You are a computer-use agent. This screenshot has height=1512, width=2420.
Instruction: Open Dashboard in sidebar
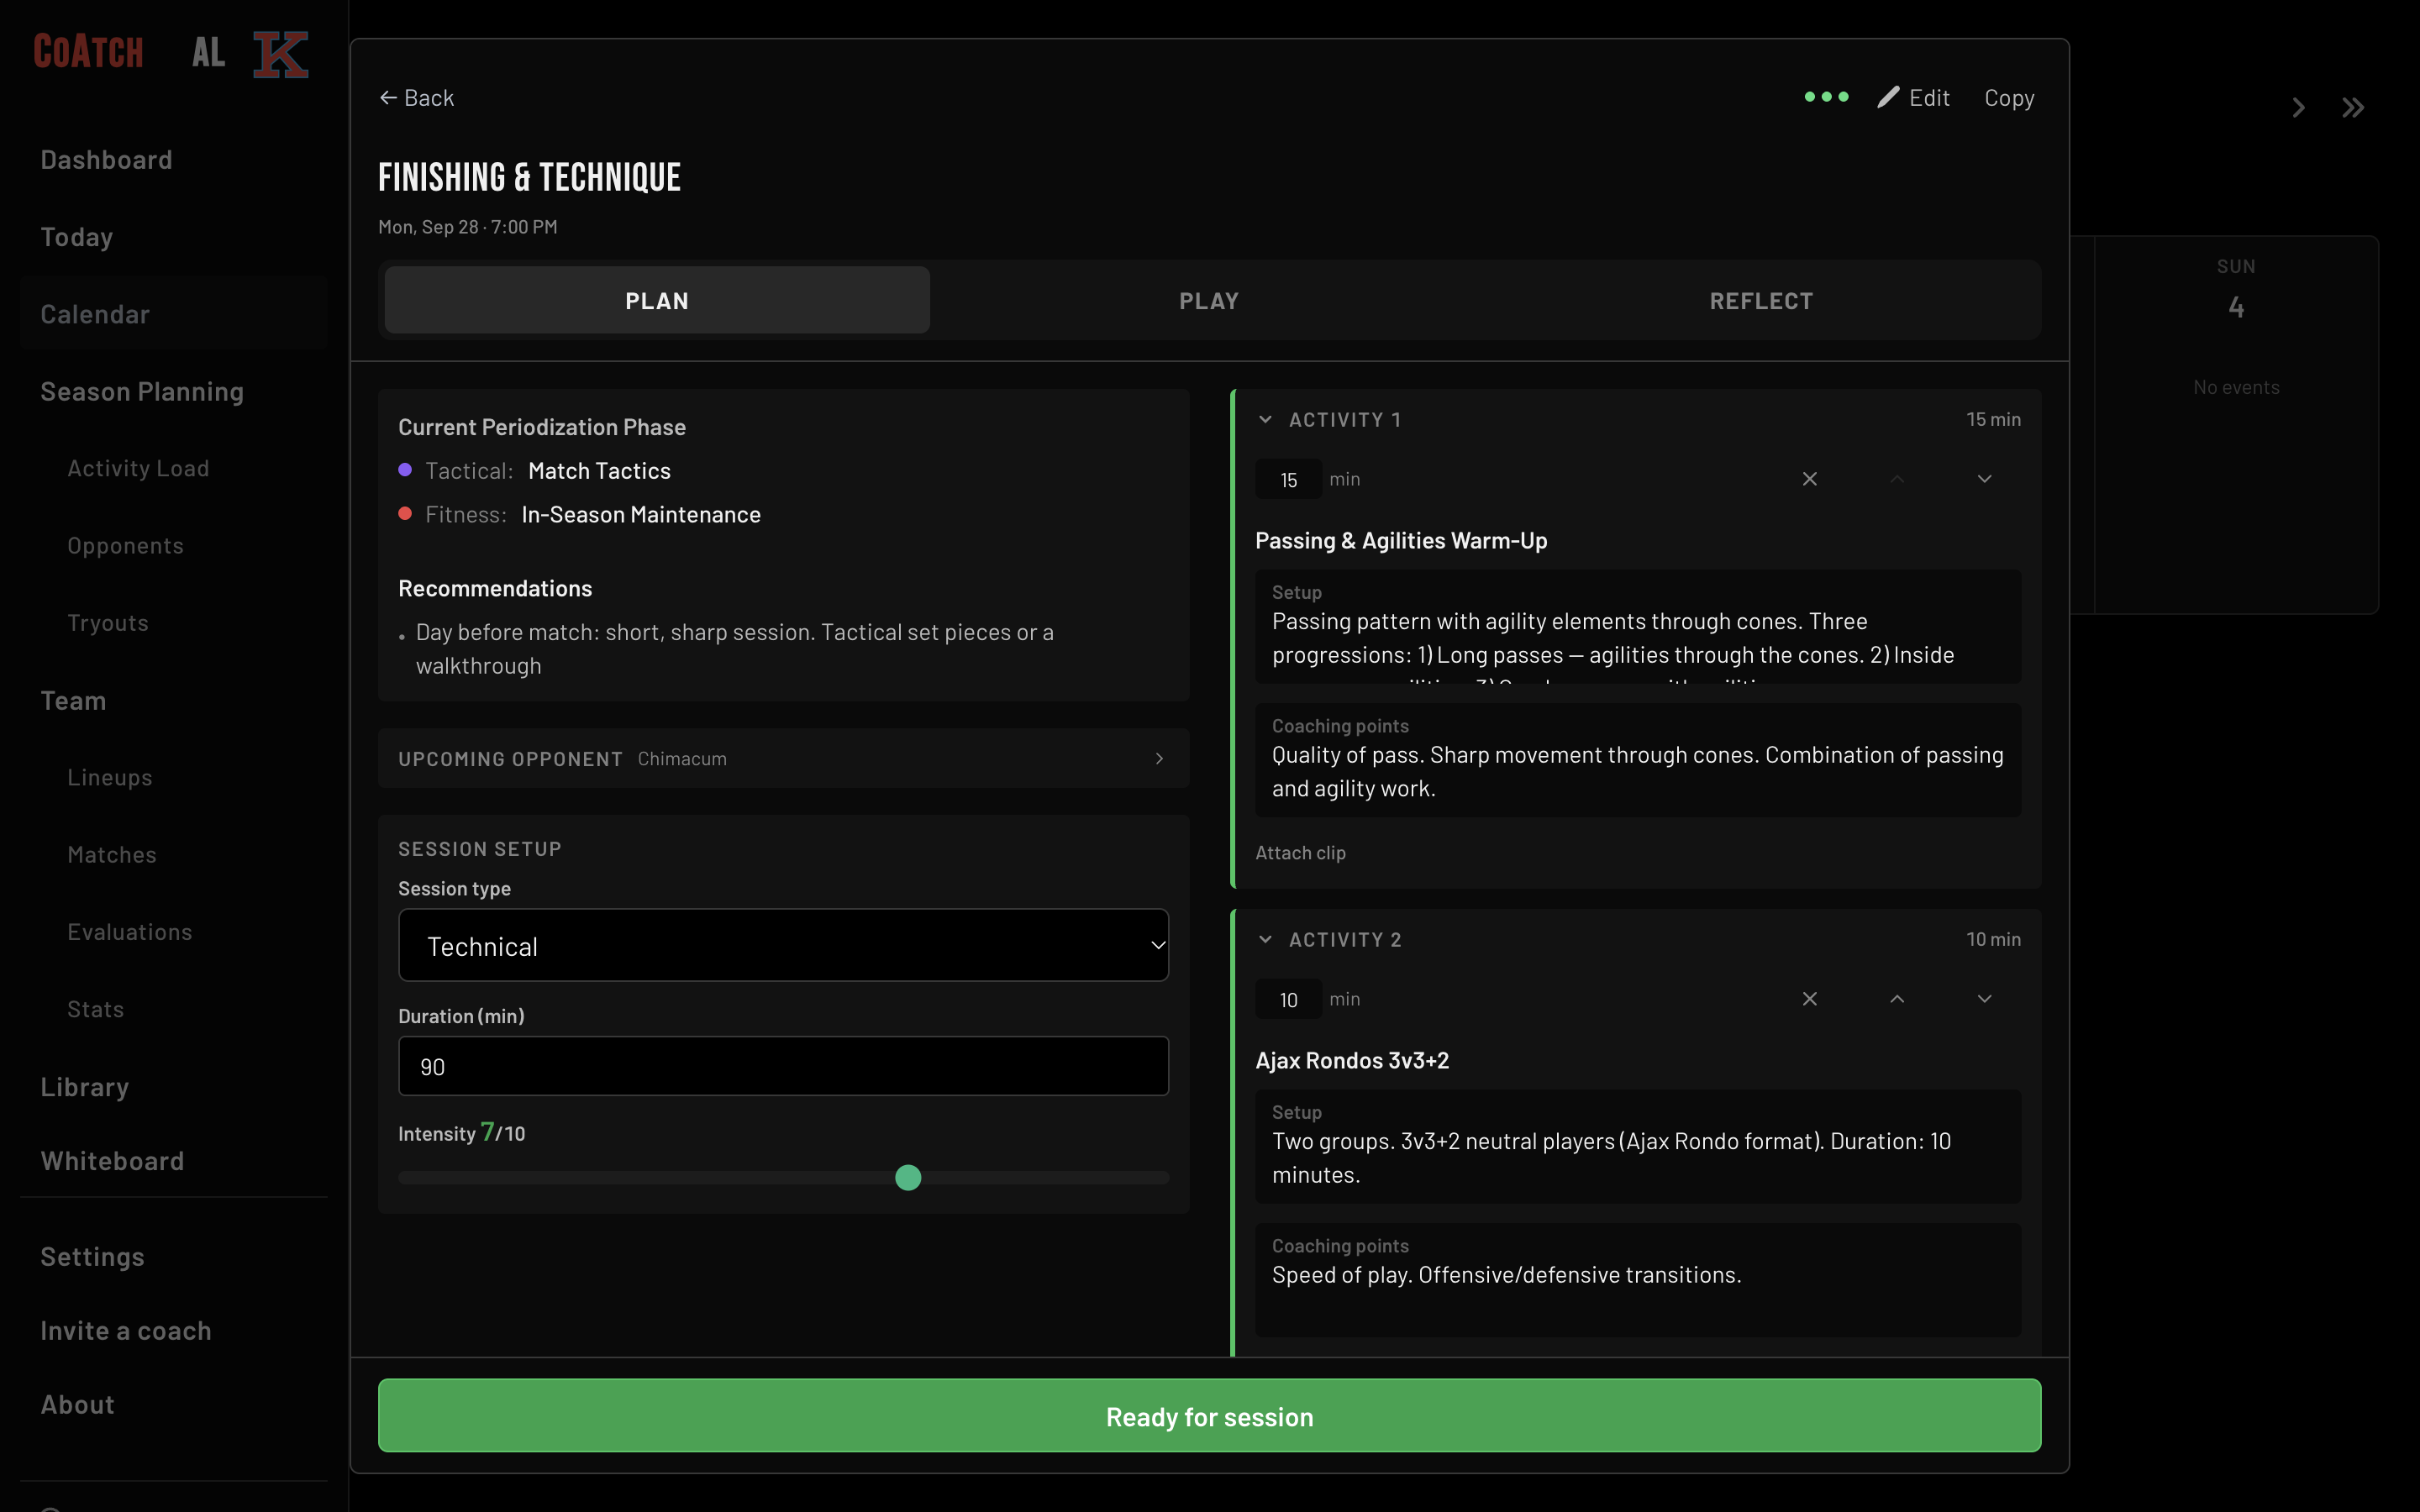pyautogui.click(x=106, y=160)
